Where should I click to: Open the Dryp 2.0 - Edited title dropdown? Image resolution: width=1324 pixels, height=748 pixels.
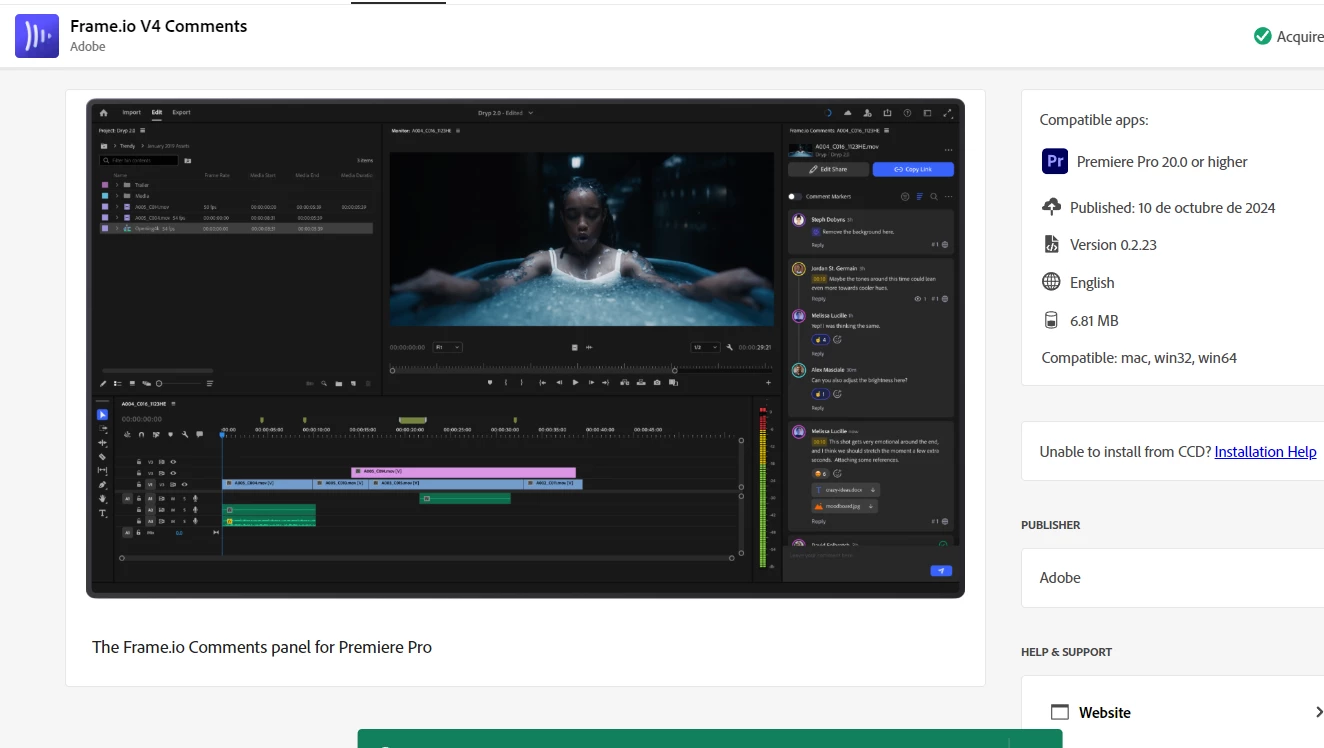click(x=506, y=113)
